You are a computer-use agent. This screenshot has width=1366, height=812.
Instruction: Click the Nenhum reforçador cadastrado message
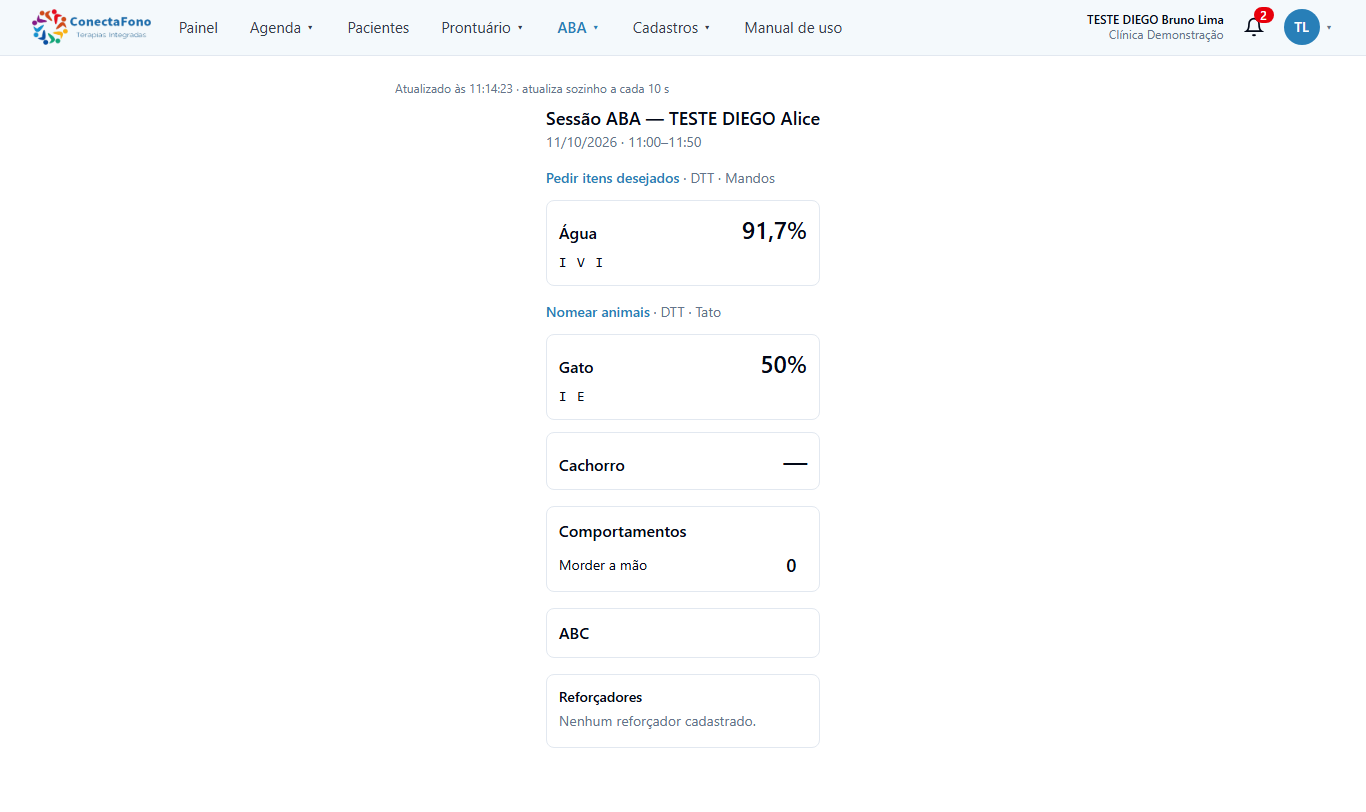click(x=657, y=721)
